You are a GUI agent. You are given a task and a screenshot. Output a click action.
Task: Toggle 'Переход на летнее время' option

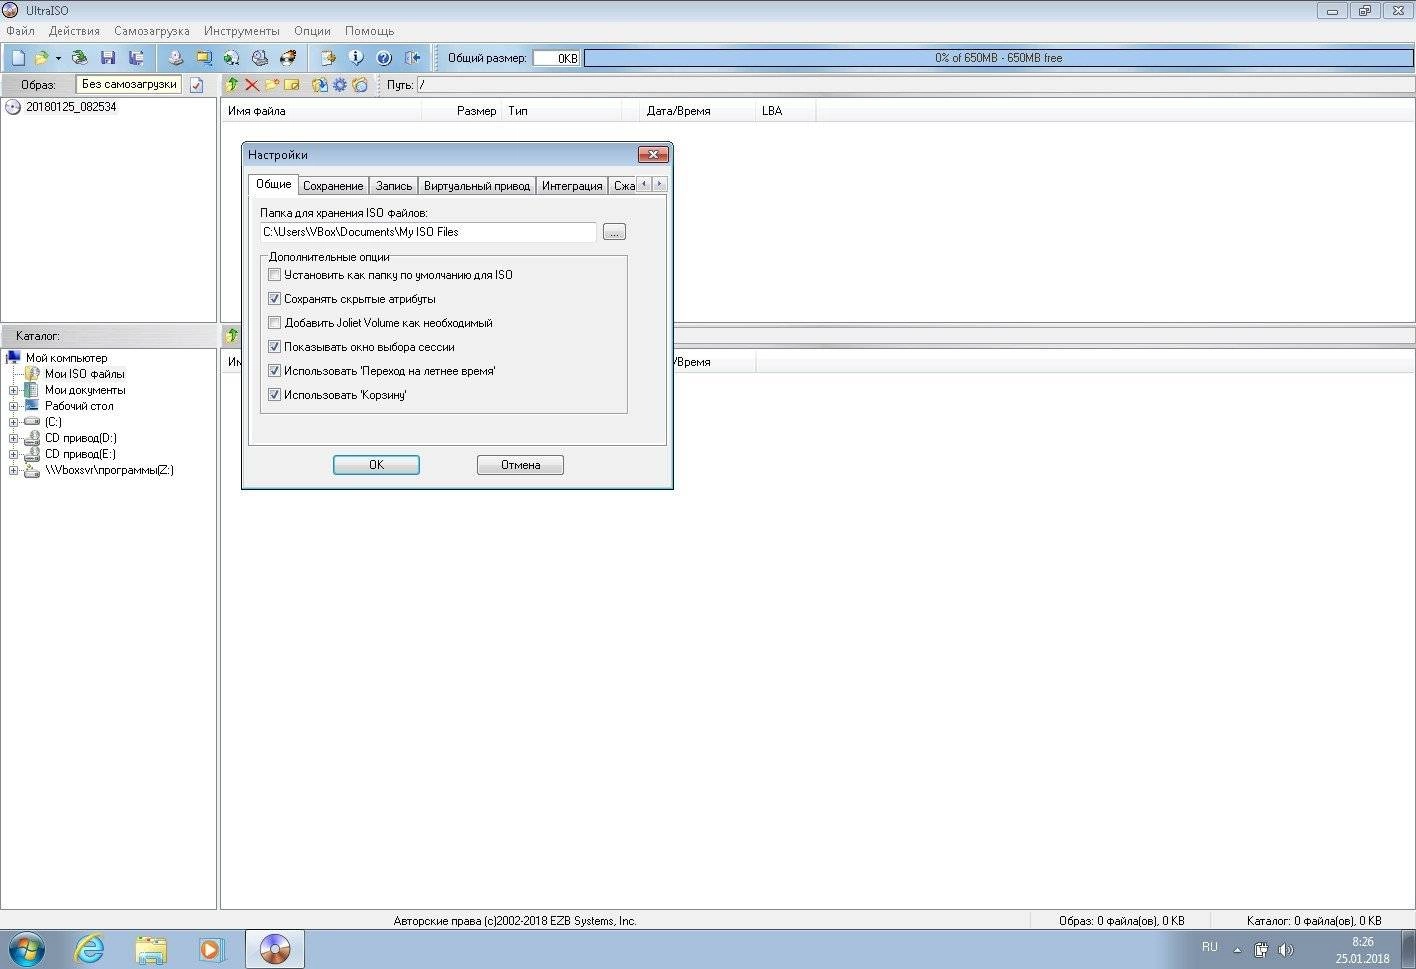pyautogui.click(x=275, y=371)
